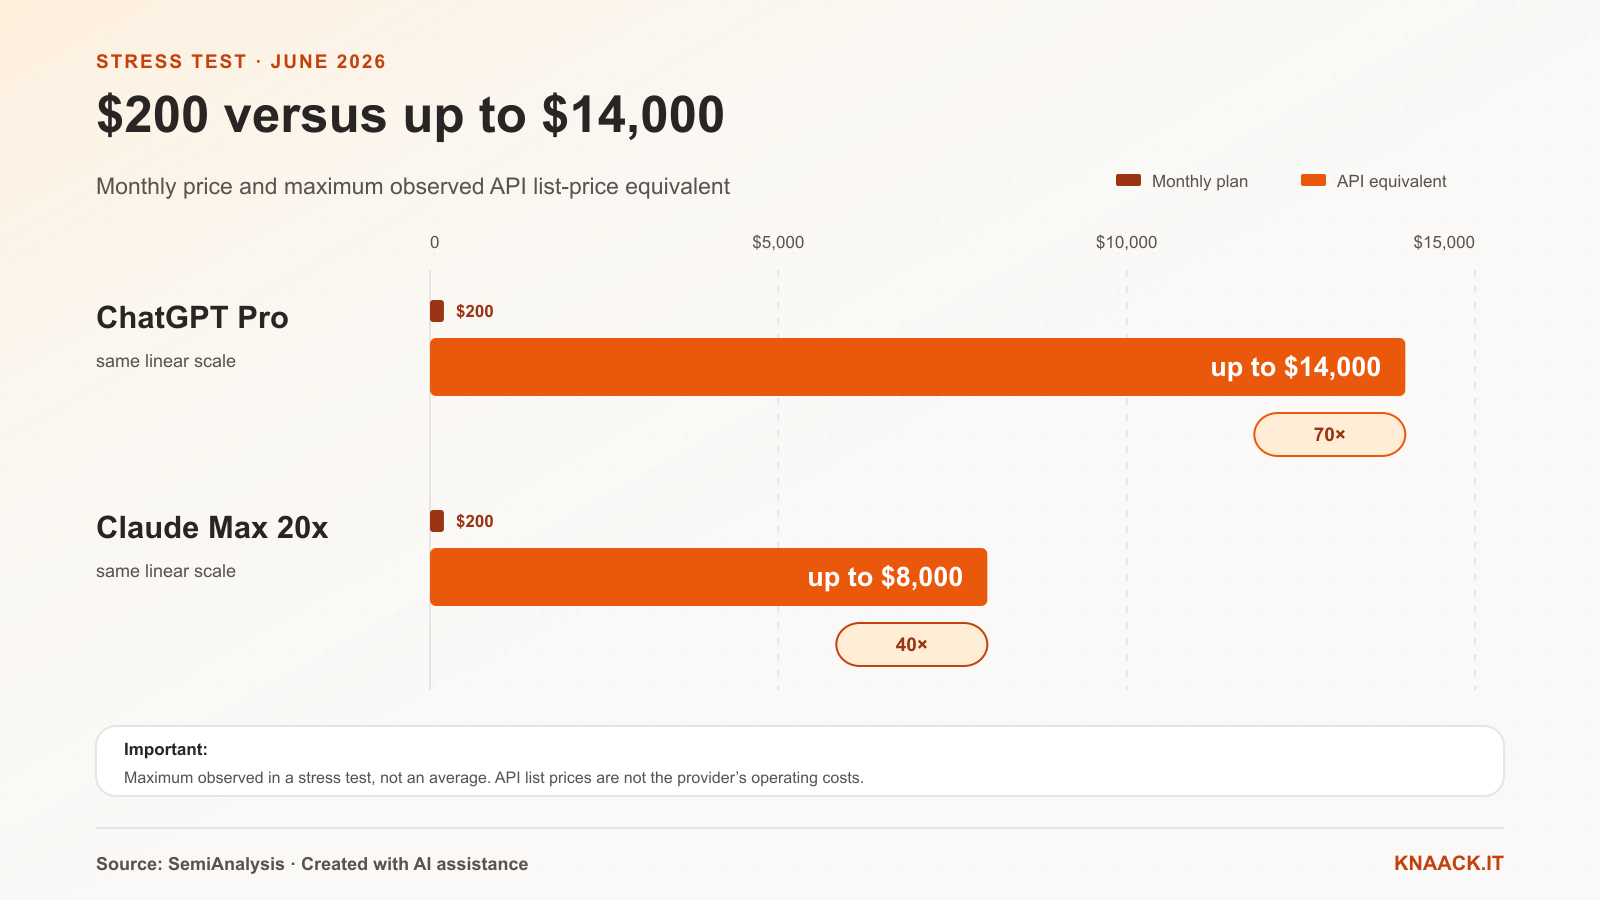Click the up to $14,000 bar
Image resolution: width=1600 pixels, height=900 pixels.
pyautogui.click(x=917, y=367)
